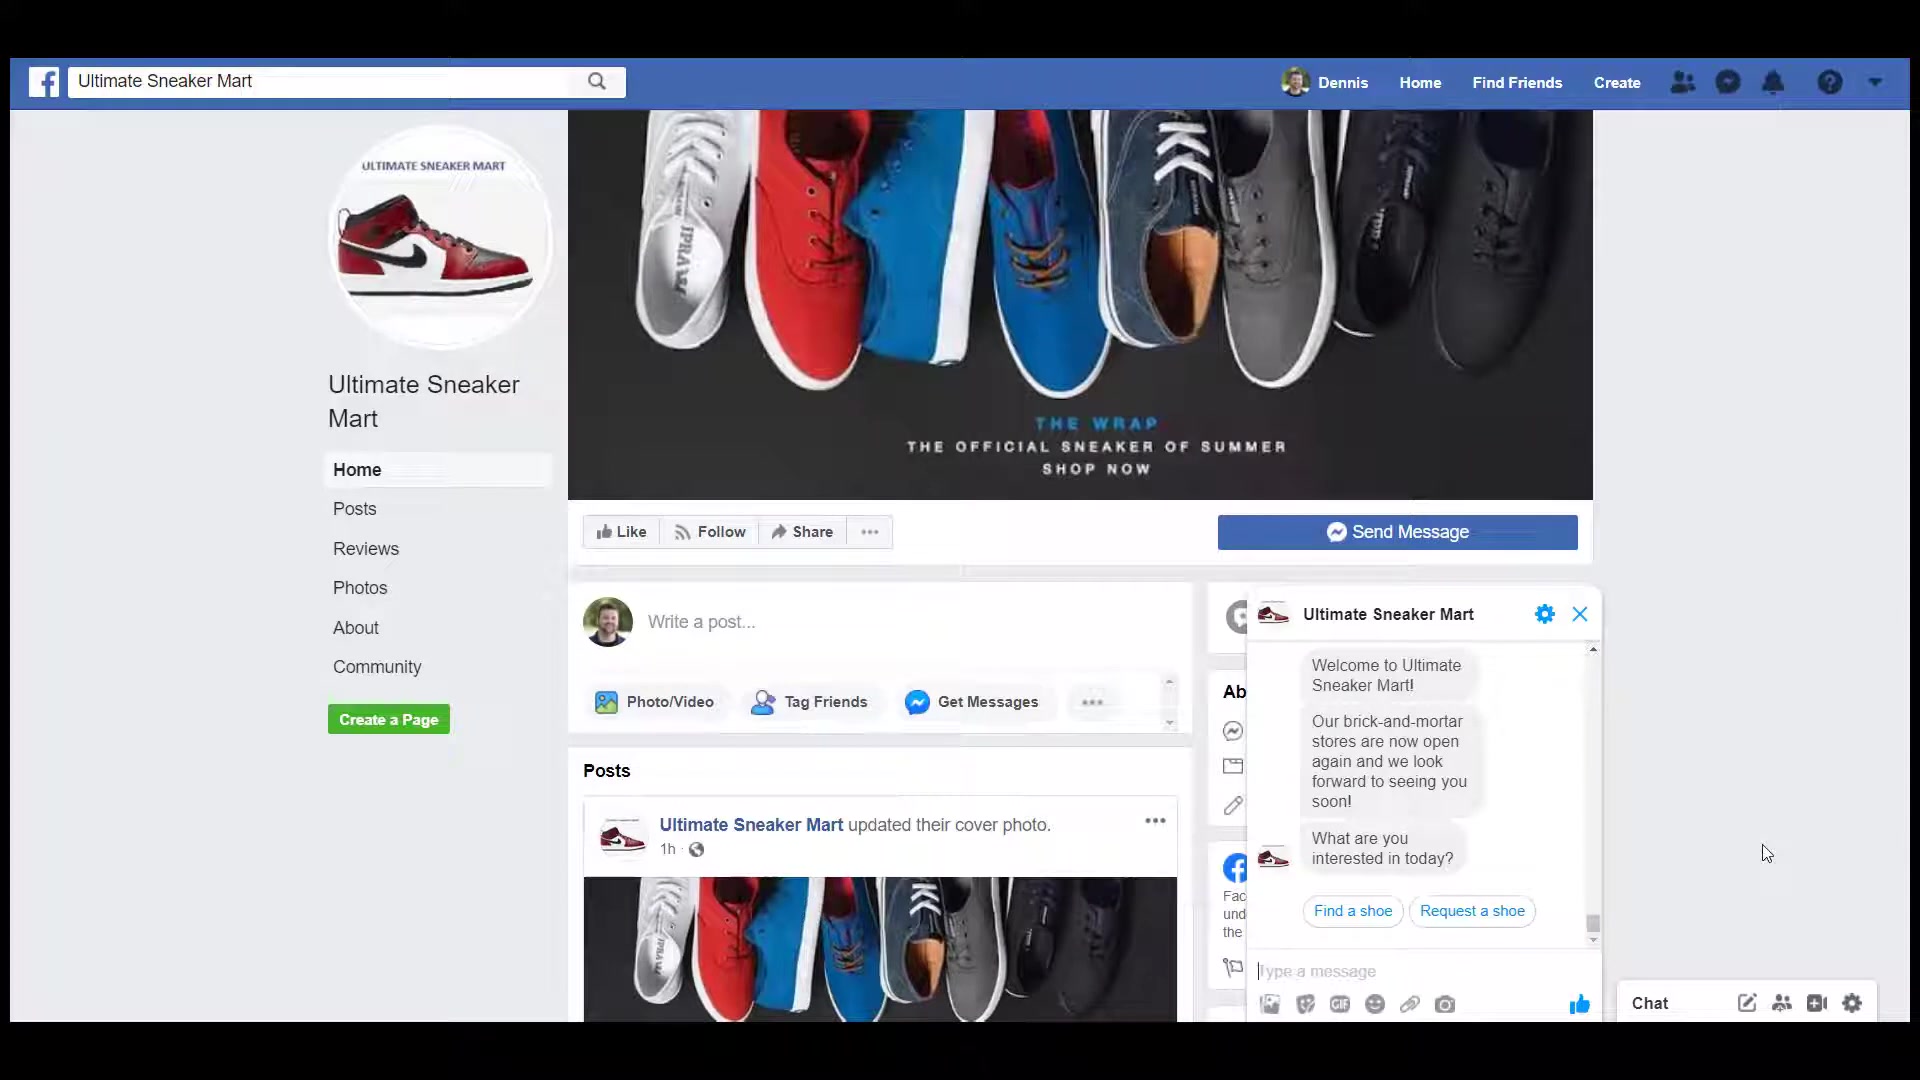
Task: Open About in page sidebar
Action: (x=356, y=628)
